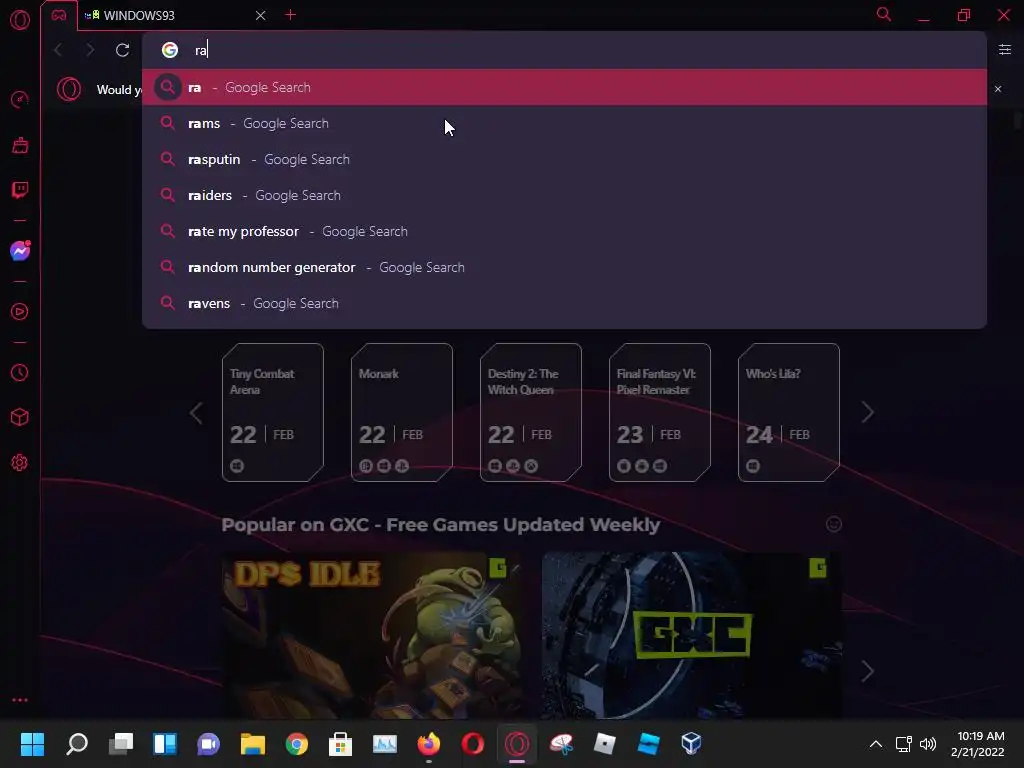
Task: Open VirtualBox from taskbar
Action: (x=691, y=743)
